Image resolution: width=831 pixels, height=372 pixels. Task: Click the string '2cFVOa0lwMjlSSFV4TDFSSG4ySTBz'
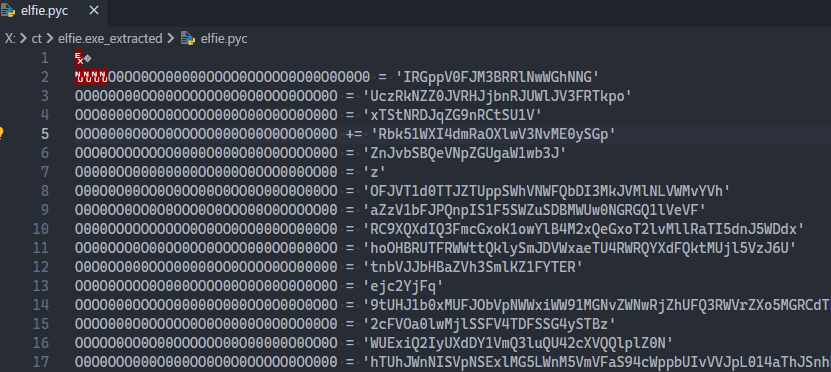[489, 324]
